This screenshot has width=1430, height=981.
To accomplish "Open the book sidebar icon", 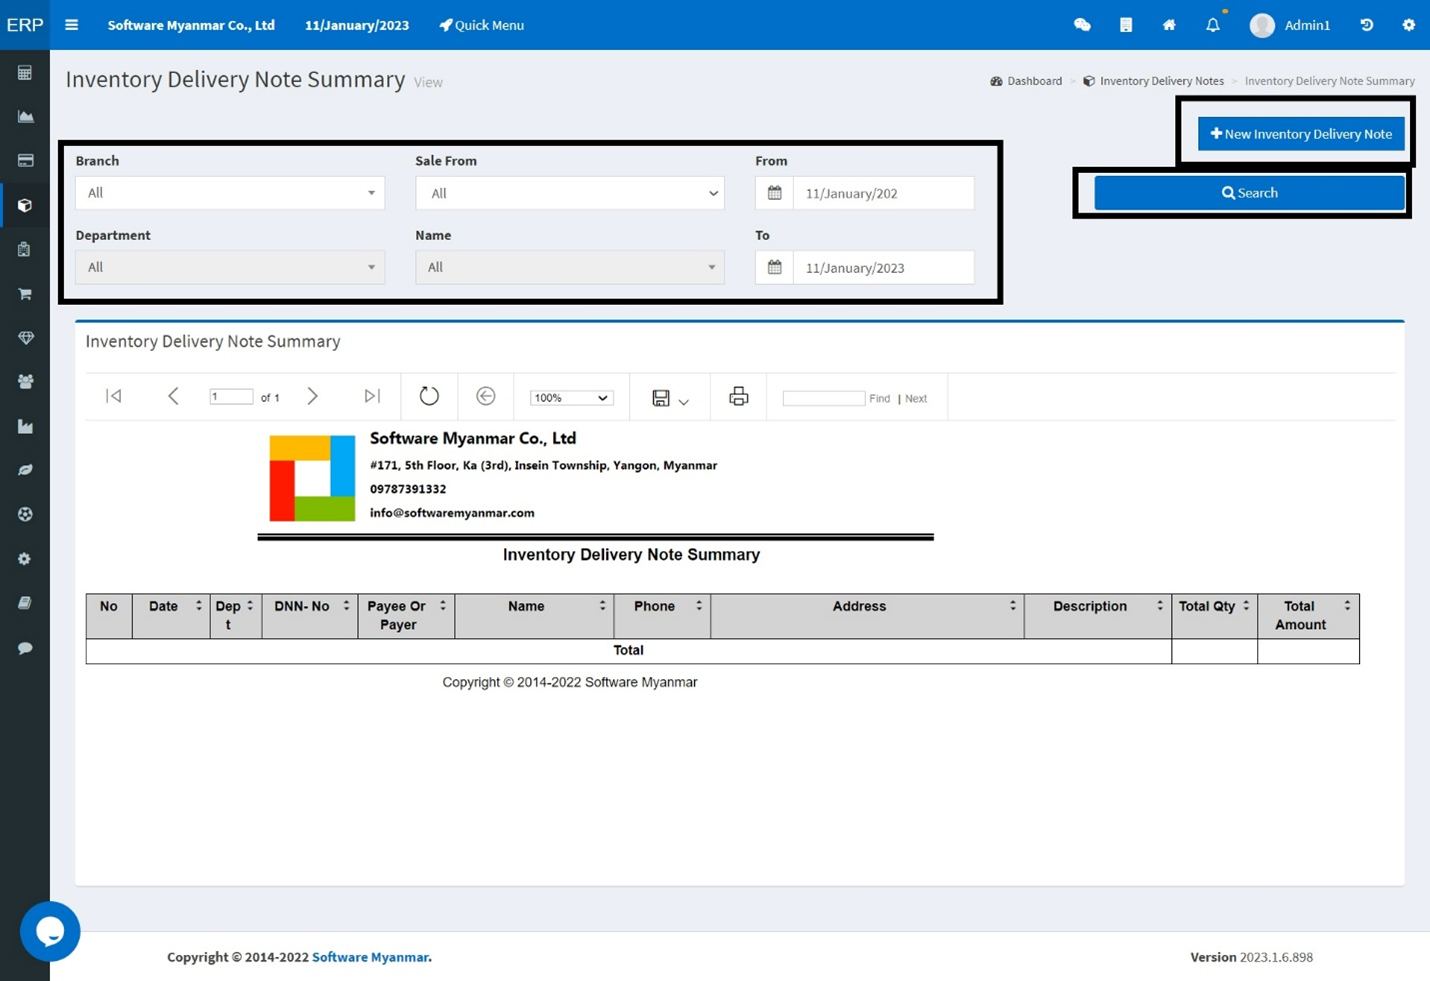I will (25, 603).
